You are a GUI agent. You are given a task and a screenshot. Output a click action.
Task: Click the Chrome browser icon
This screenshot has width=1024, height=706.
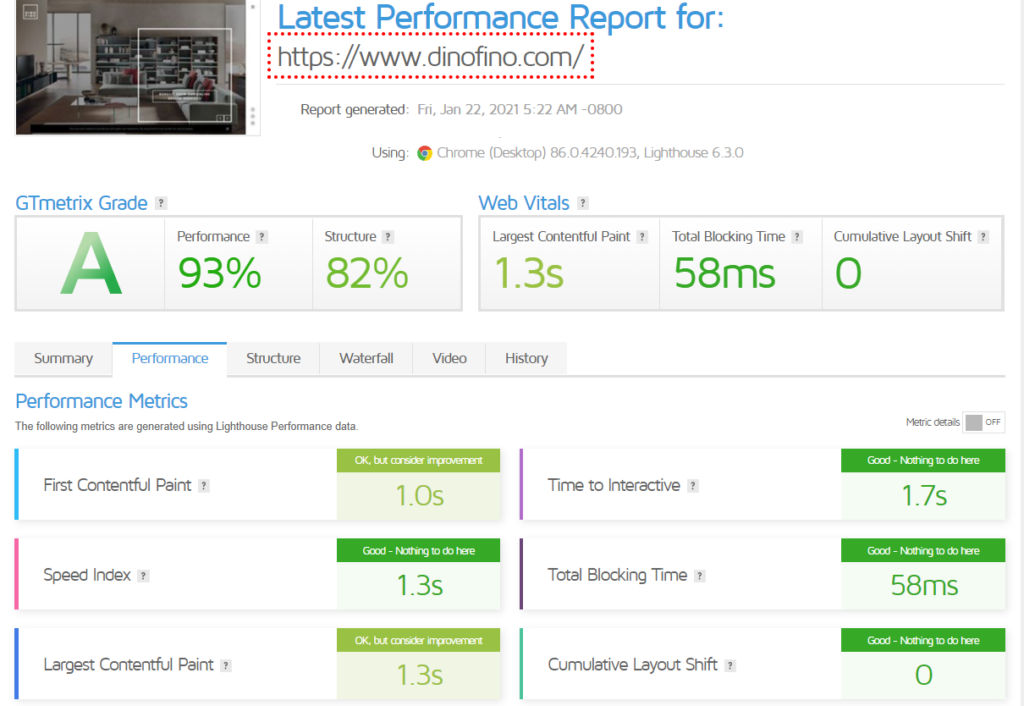point(424,153)
